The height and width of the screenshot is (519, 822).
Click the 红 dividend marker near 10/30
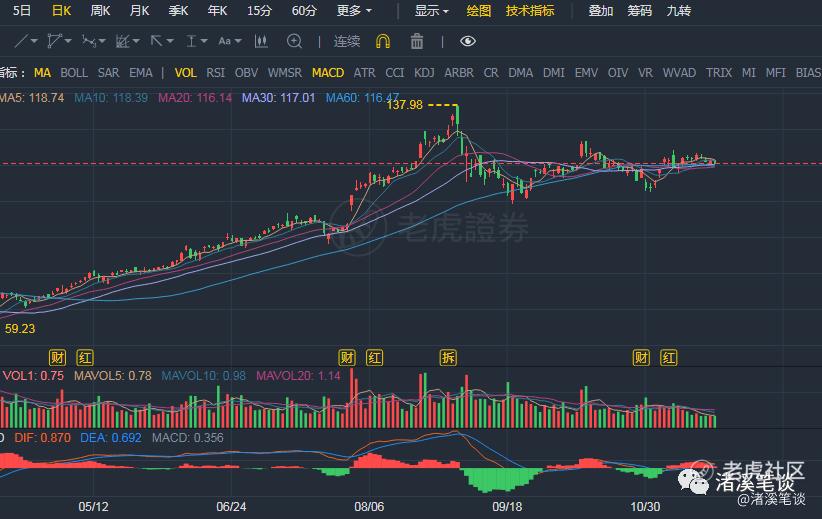[668, 358]
